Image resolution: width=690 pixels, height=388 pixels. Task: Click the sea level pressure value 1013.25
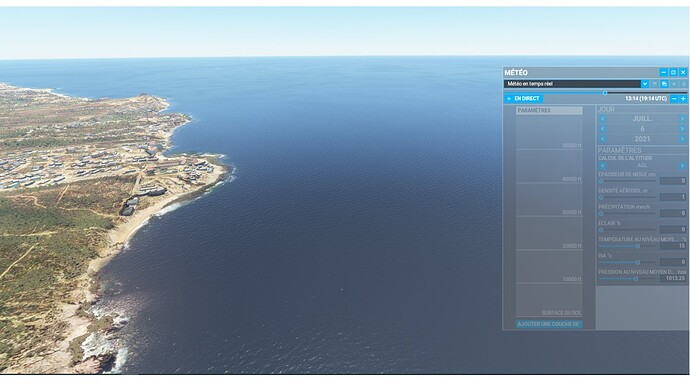coord(673,278)
